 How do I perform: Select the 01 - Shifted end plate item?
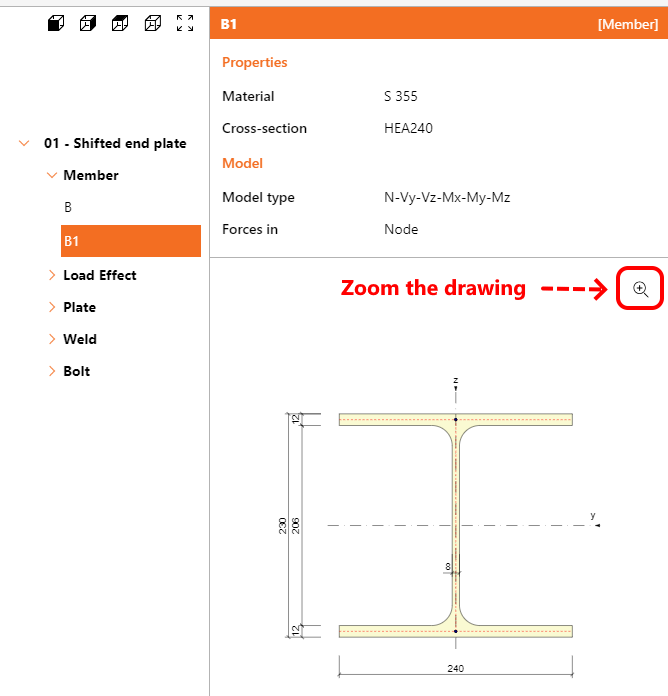115,143
